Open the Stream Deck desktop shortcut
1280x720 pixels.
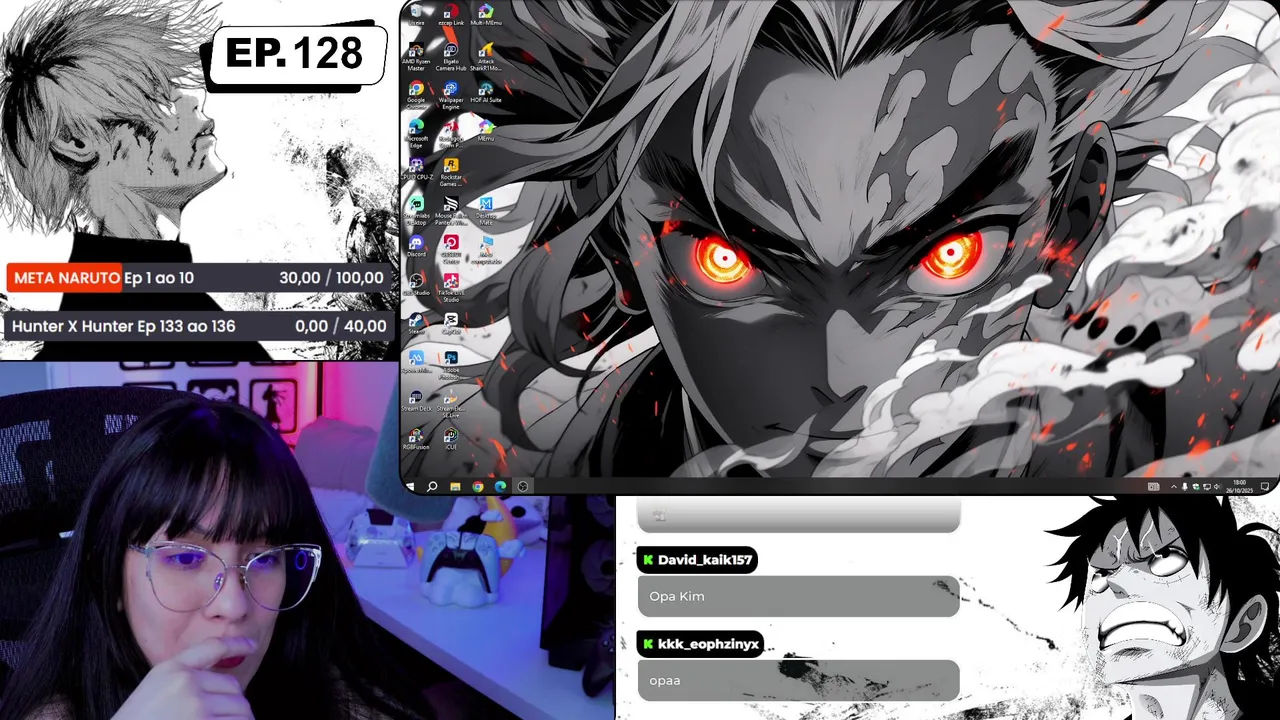[416, 401]
